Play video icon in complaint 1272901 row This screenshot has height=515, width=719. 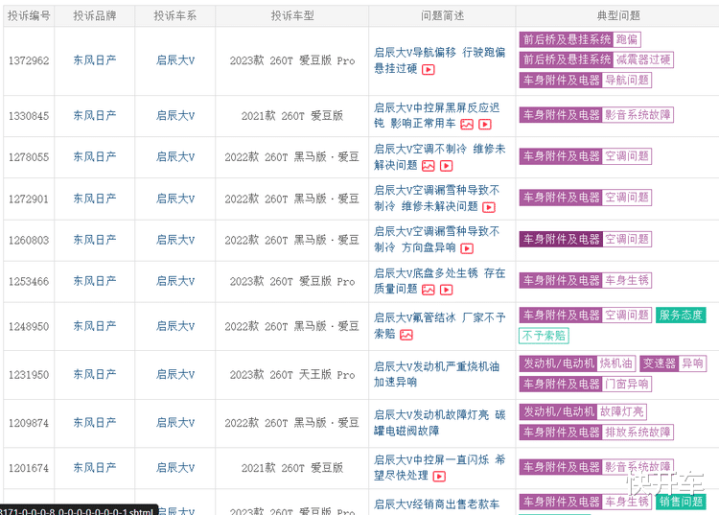click(489, 207)
